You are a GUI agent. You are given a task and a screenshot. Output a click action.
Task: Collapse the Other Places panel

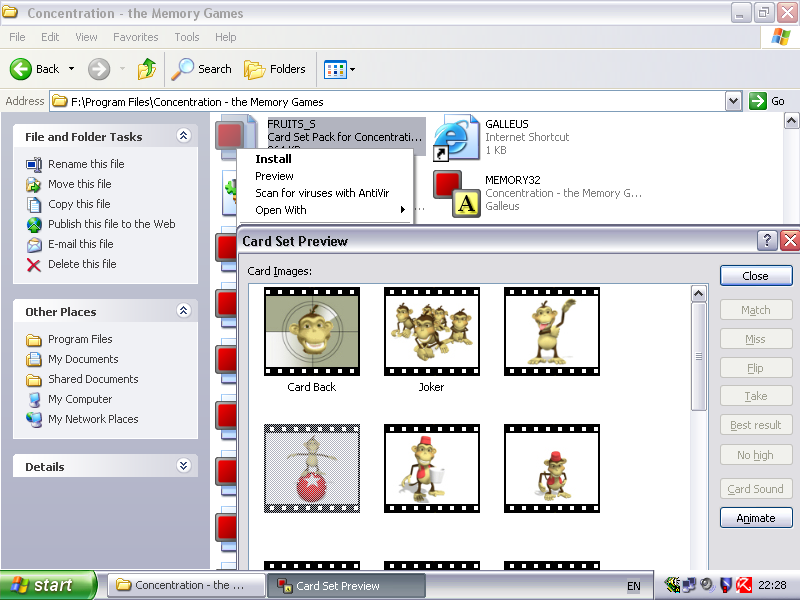point(183,311)
